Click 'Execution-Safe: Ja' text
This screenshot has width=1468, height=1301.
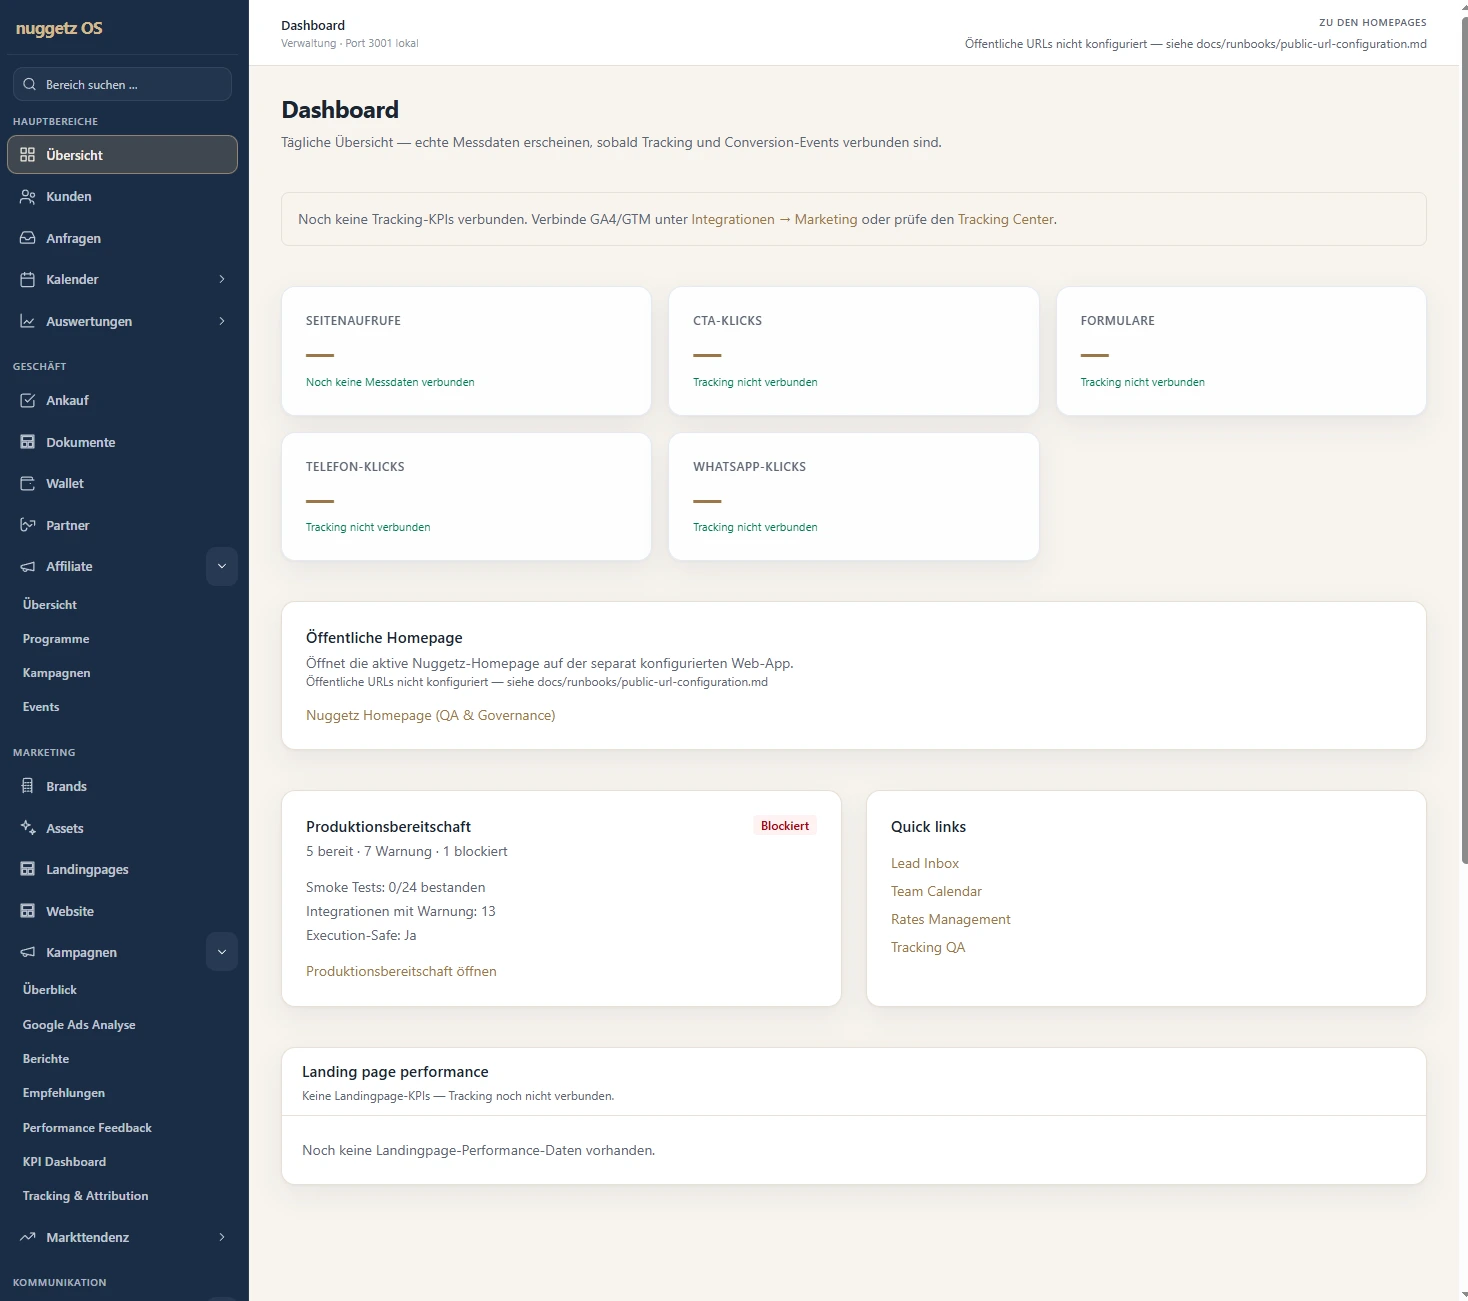(361, 935)
